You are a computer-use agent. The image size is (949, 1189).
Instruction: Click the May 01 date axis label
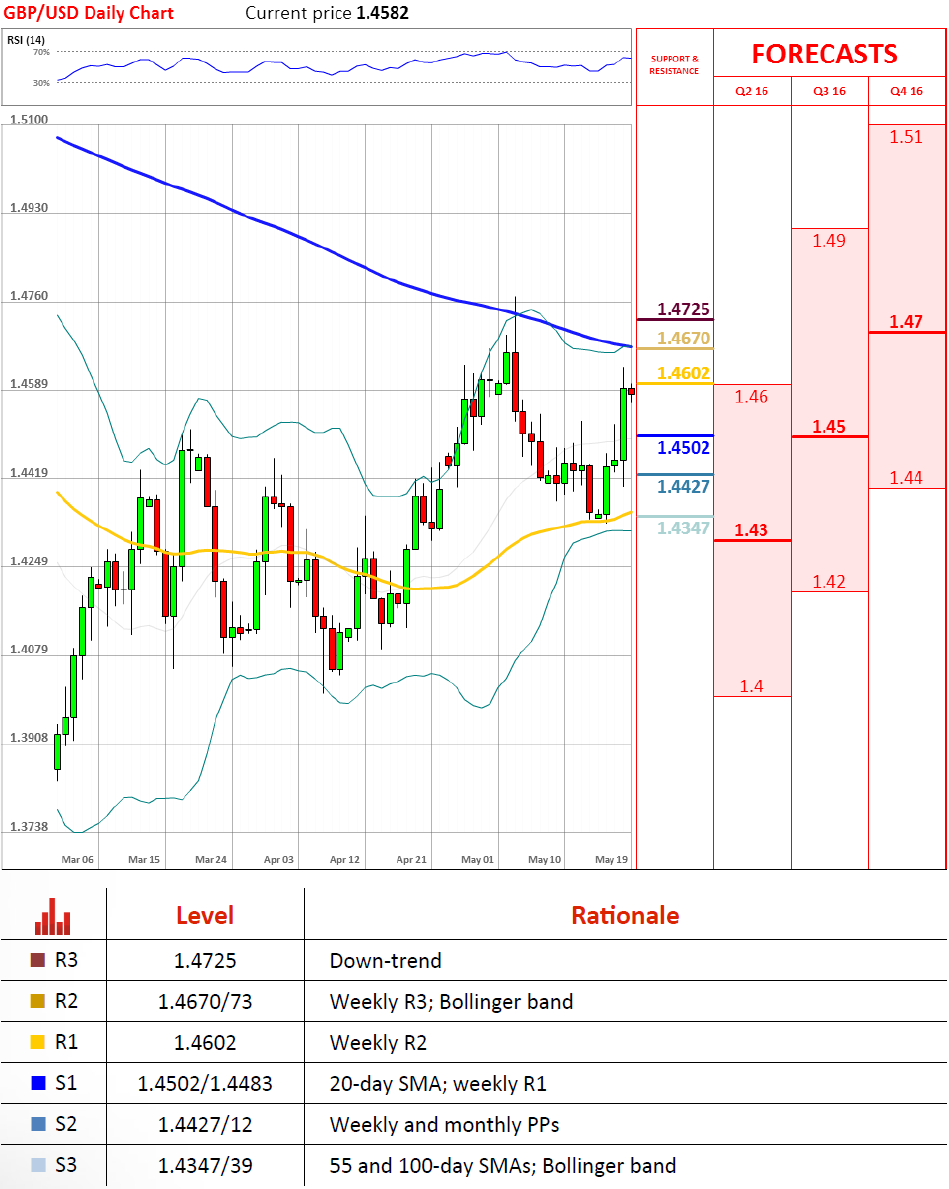pyautogui.click(x=477, y=859)
